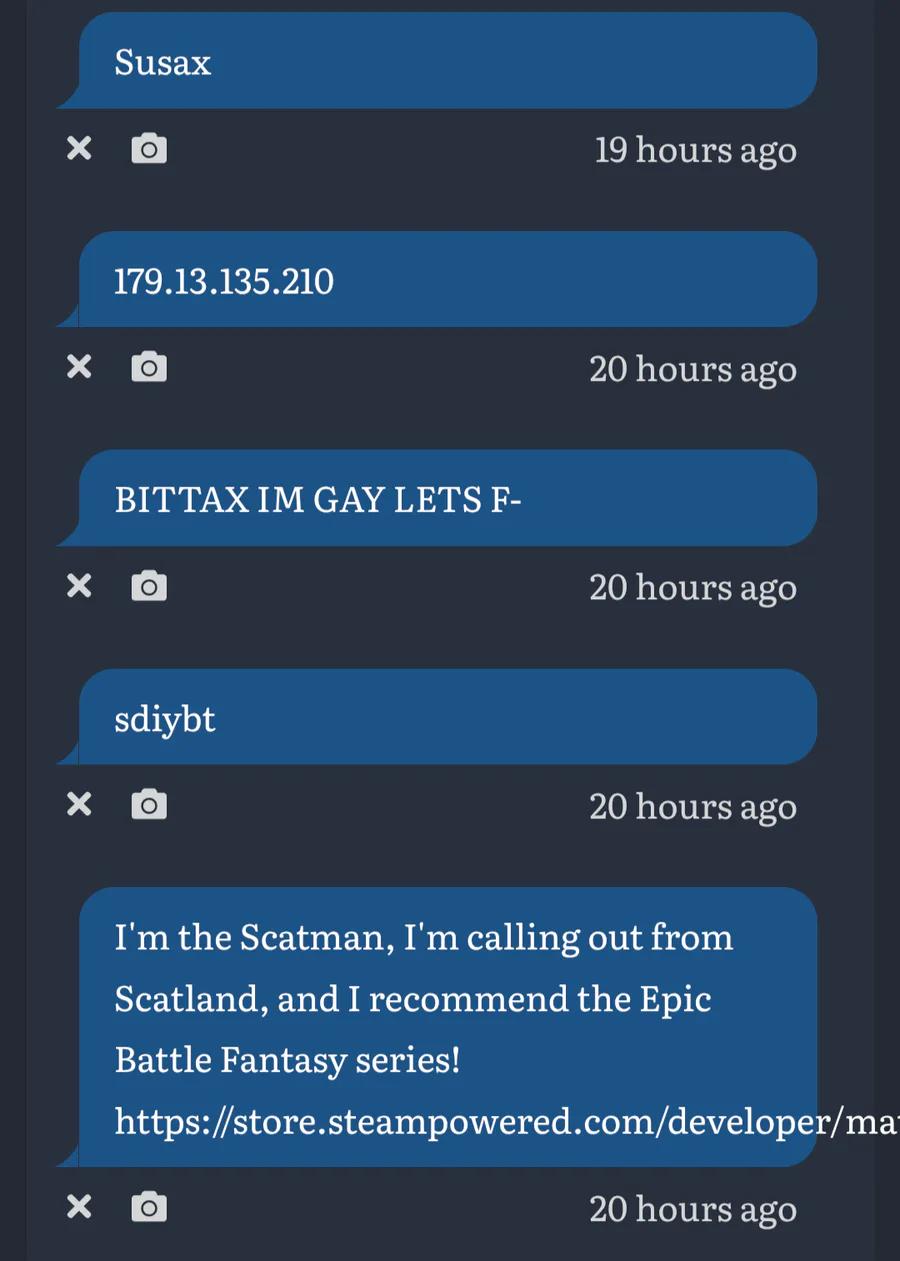
Task: Capture the "sdiybt" message with camera icon
Action: 149,804
